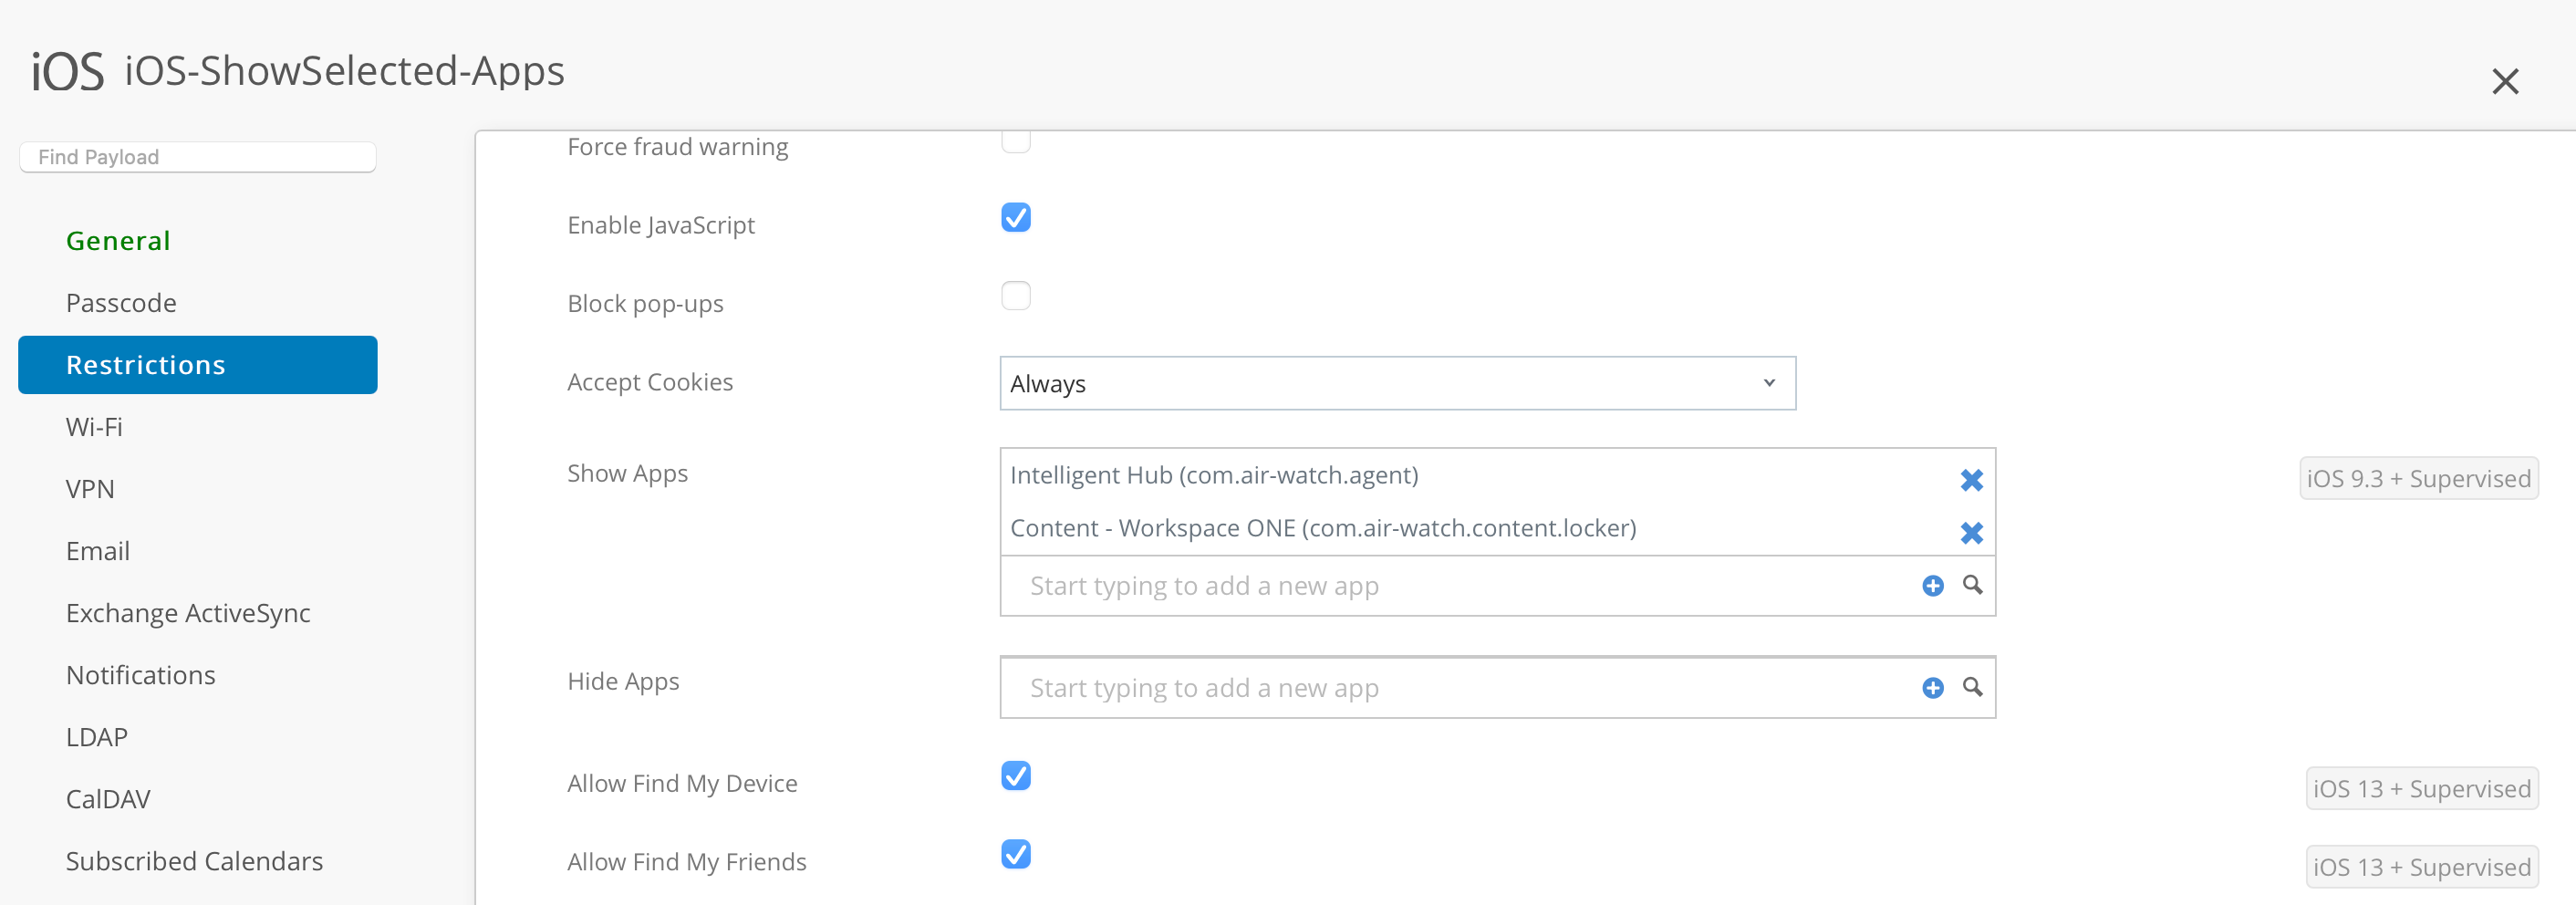This screenshot has height=905, width=2576.
Task: Remove Content - Workspace ONE app entry
Action: pos(1971,533)
